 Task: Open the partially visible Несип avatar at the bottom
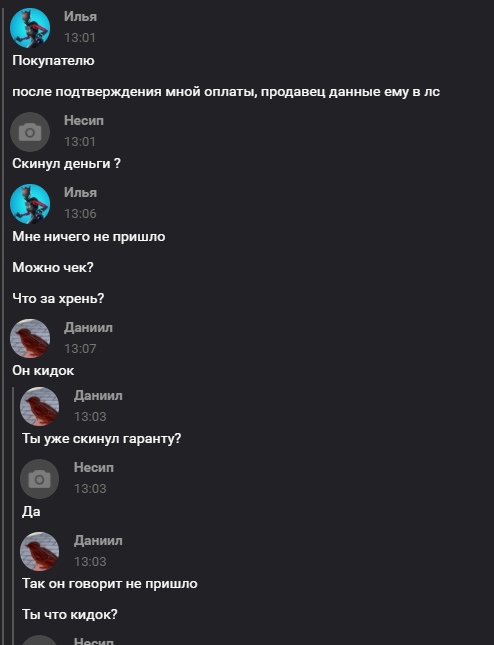pos(39,640)
